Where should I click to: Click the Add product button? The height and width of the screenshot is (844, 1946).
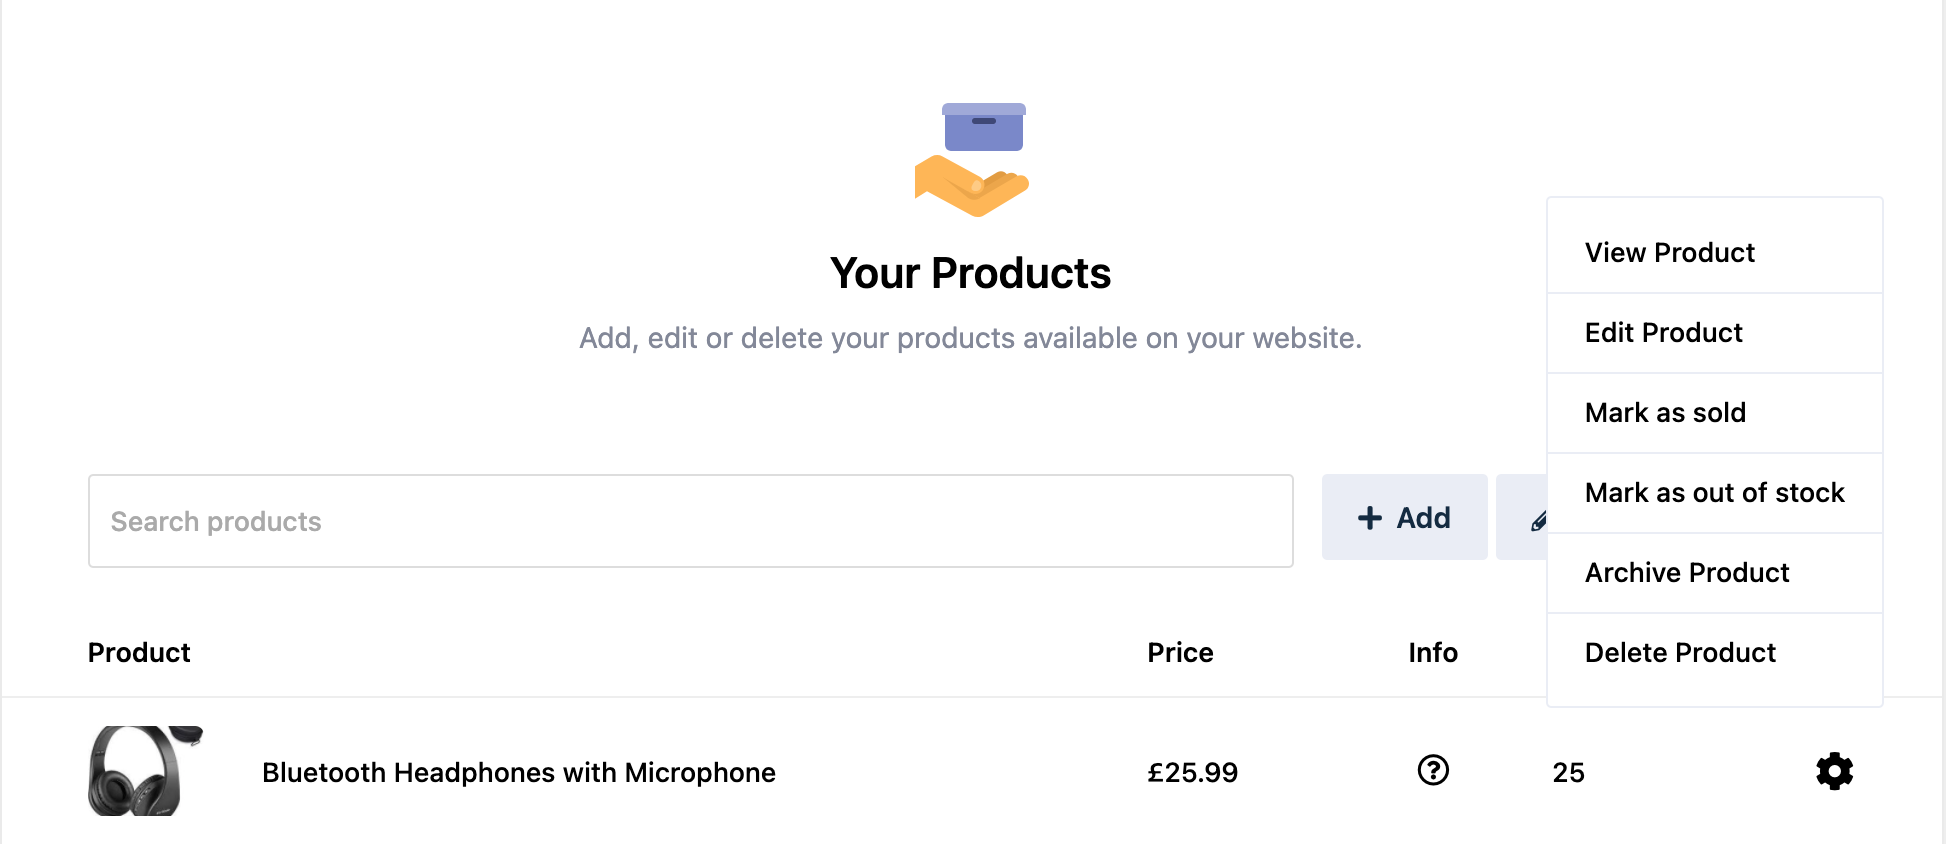[x=1404, y=517]
